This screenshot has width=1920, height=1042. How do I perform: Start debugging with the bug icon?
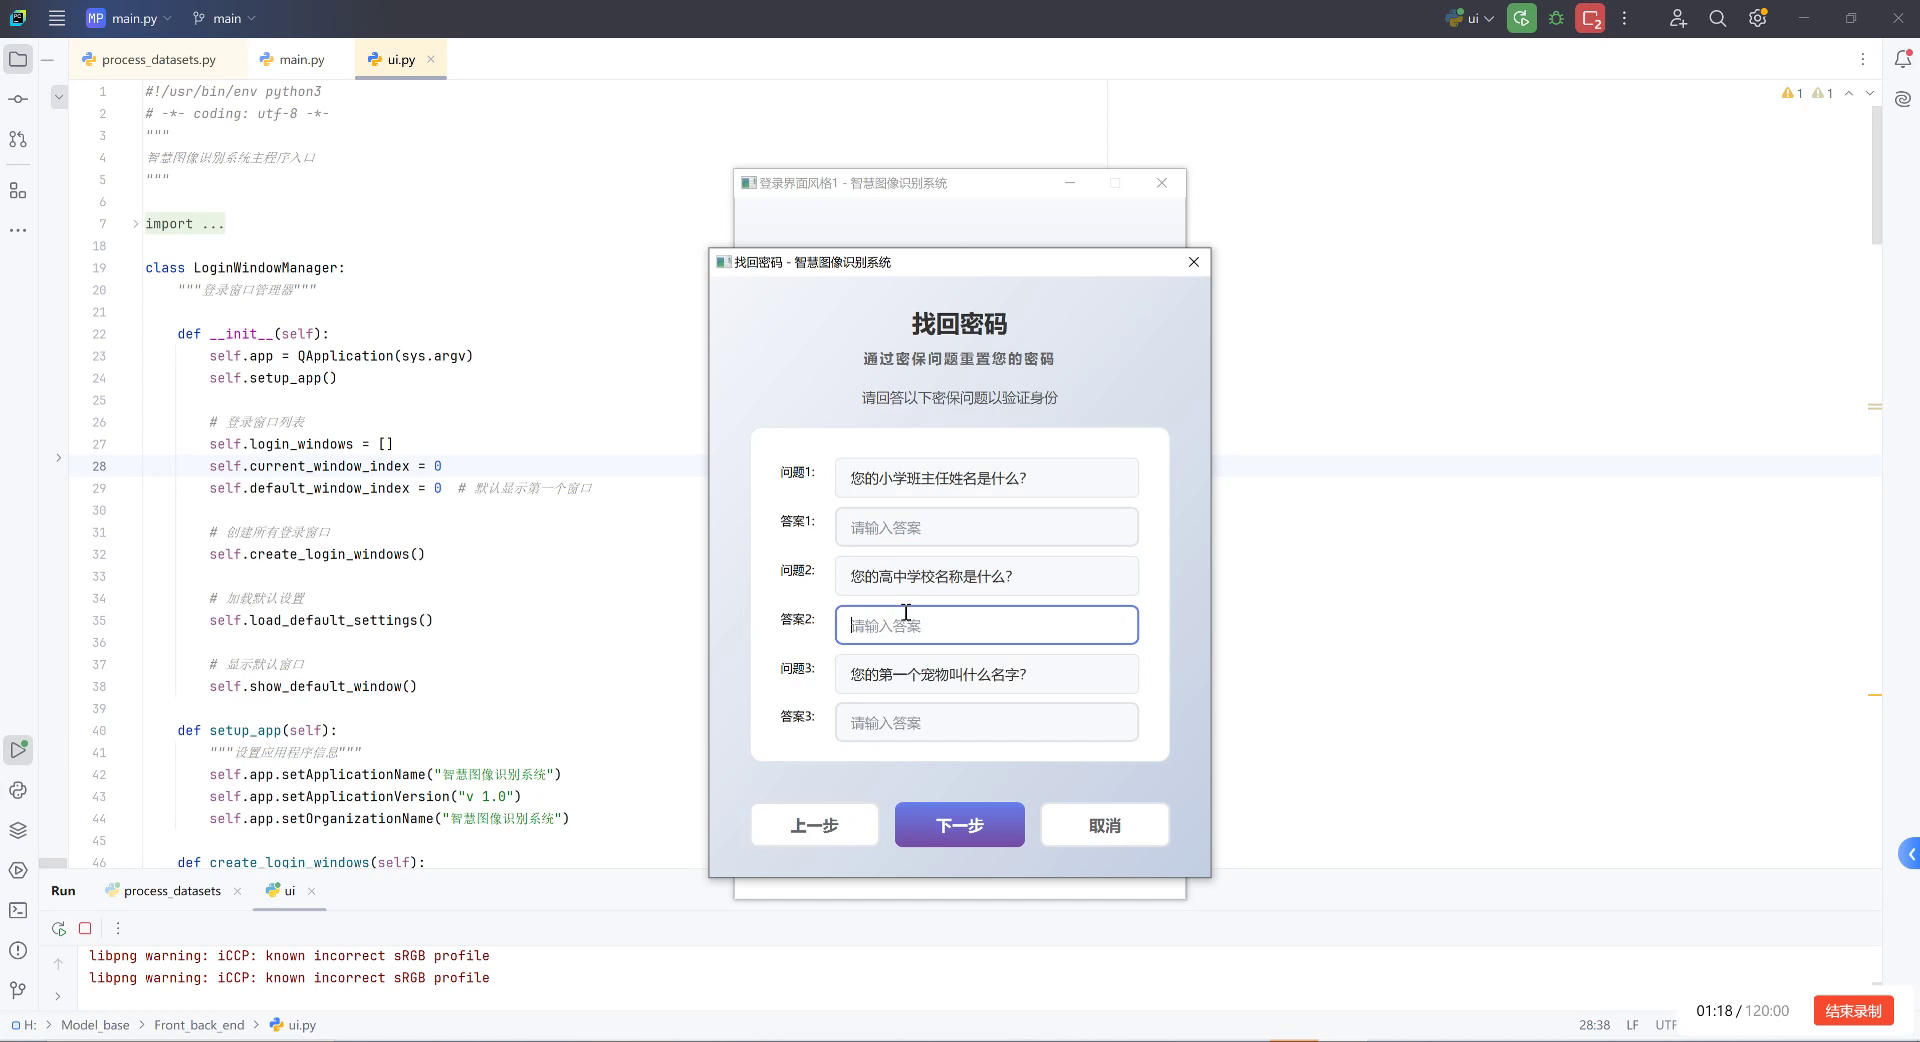(1556, 18)
